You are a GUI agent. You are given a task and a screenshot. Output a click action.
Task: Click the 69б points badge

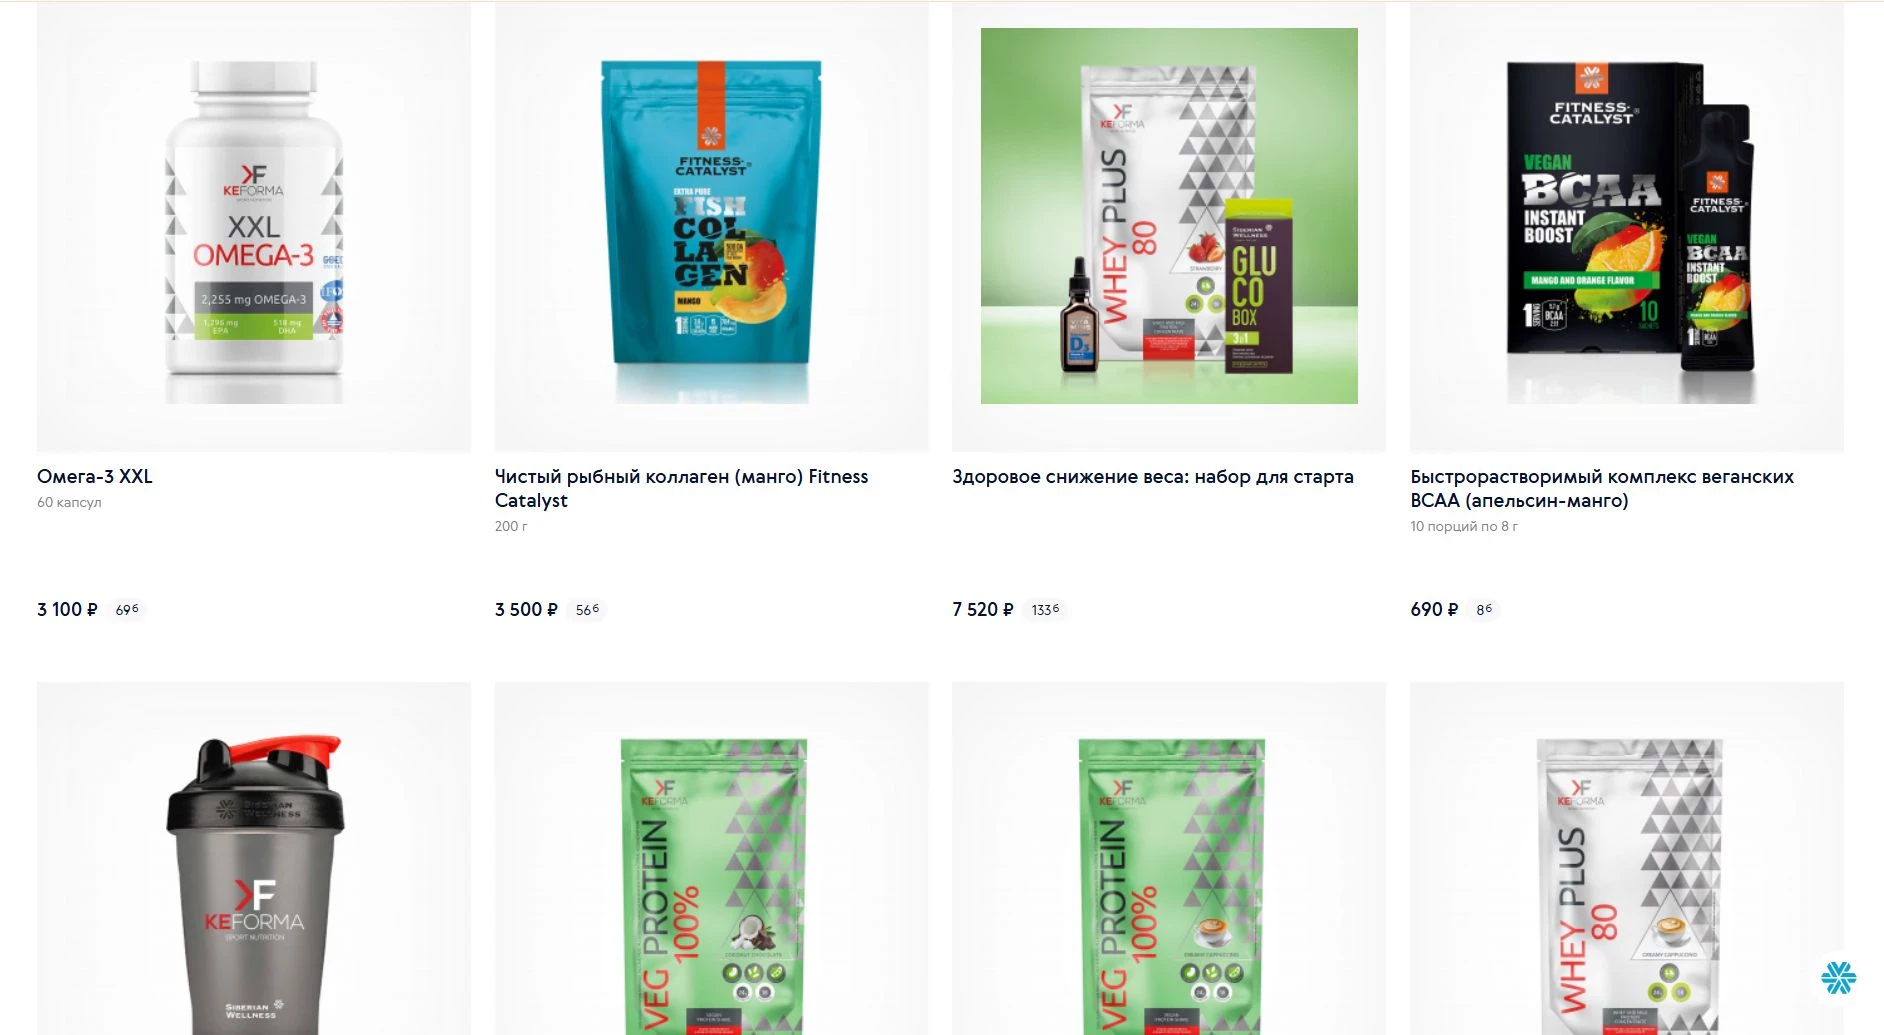(127, 609)
